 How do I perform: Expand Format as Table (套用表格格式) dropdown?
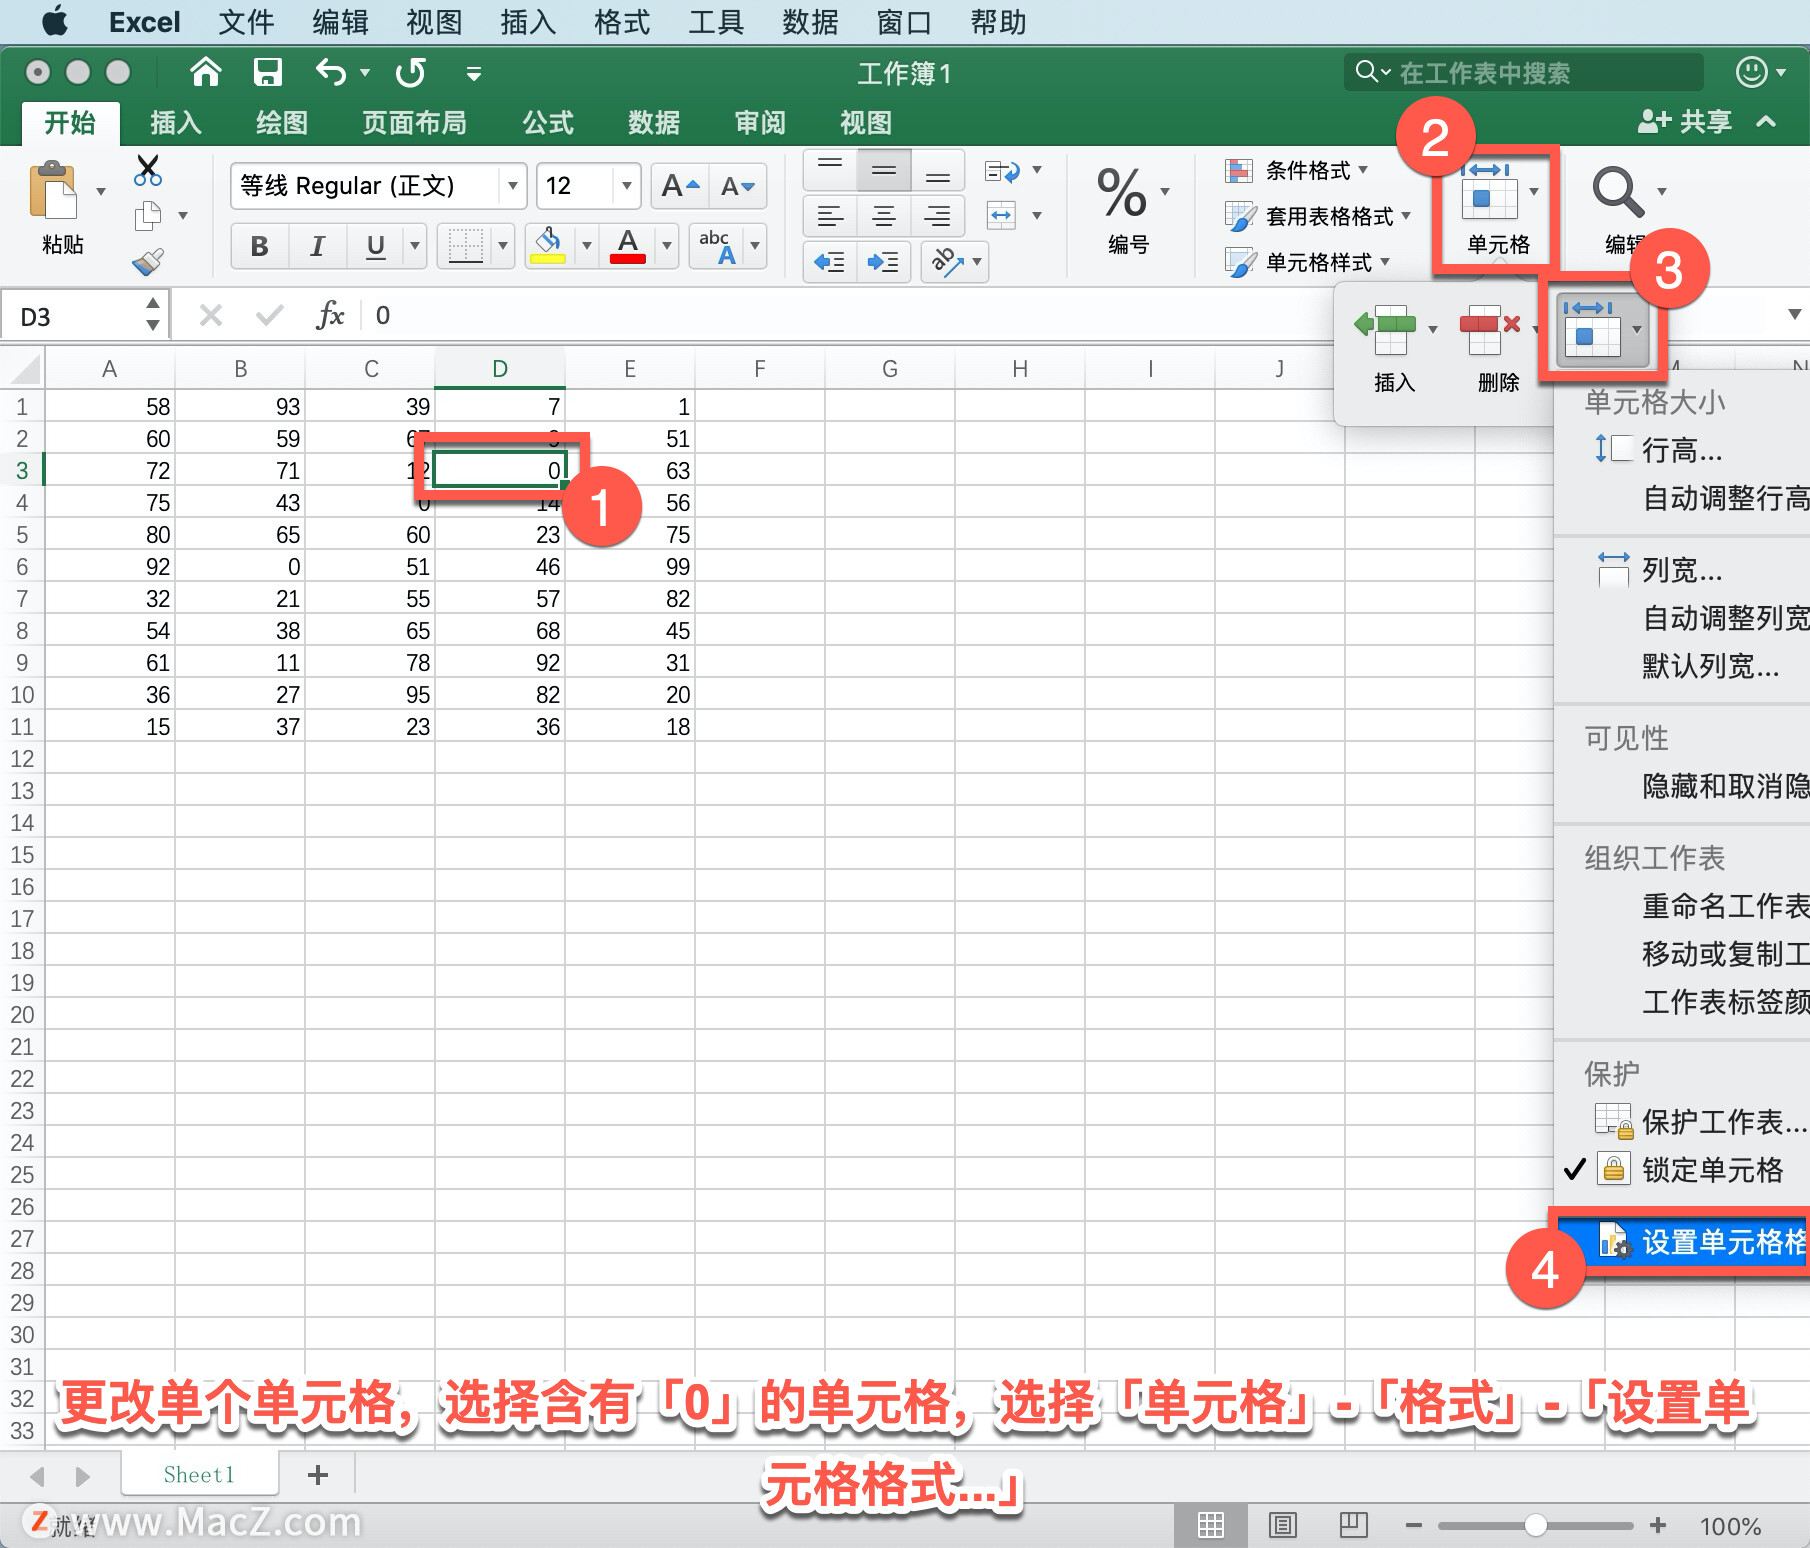click(1406, 216)
